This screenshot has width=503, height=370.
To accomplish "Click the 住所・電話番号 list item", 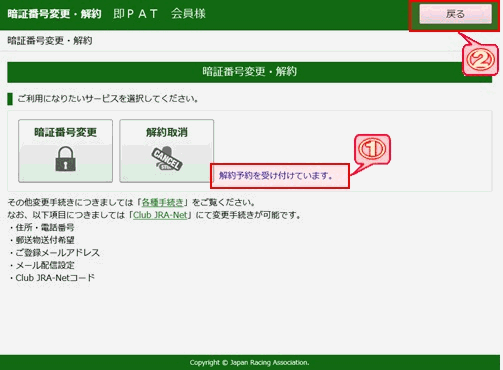I will pyautogui.click(x=45, y=228).
